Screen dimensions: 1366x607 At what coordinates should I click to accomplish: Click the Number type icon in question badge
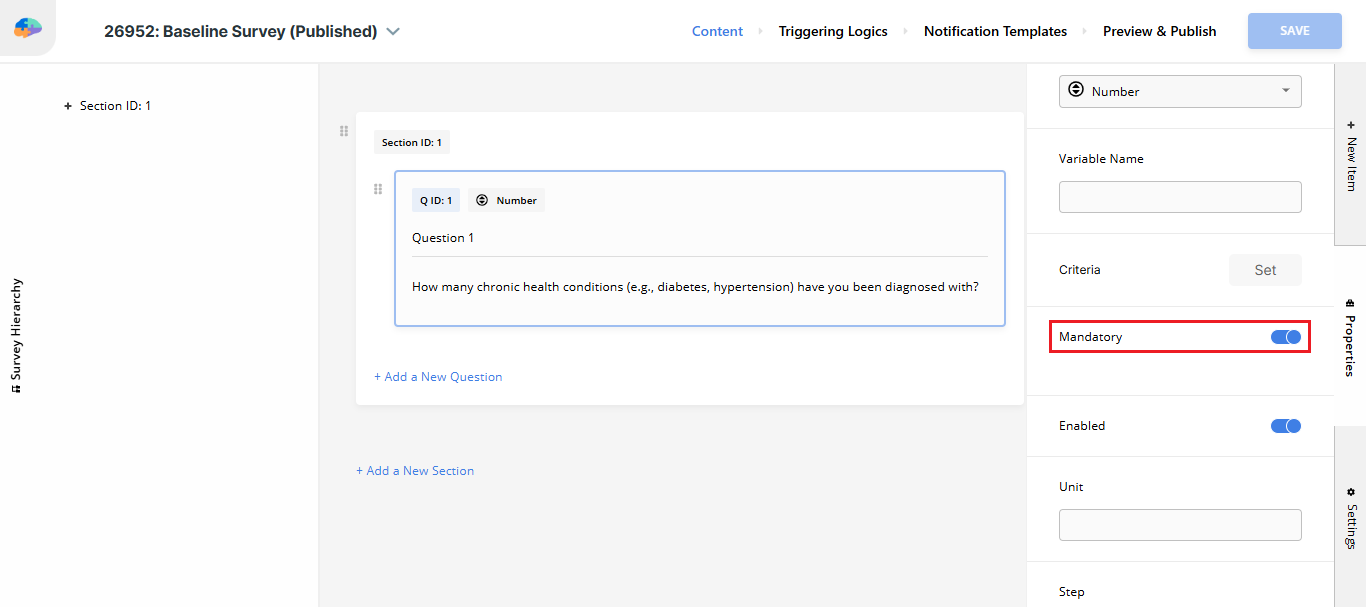click(482, 200)
